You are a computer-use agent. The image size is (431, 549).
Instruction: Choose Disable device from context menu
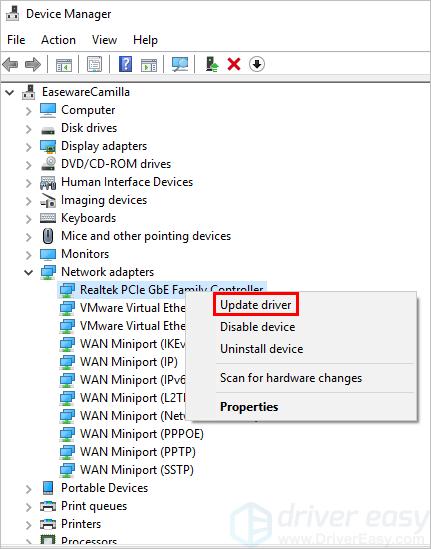tap(257, 327)
